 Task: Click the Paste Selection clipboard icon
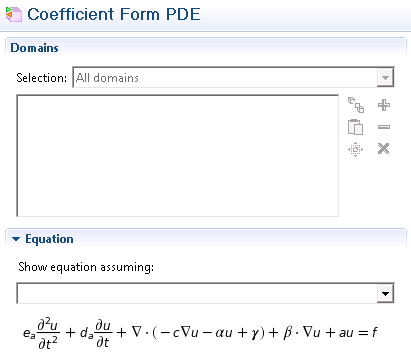point(355,127)
